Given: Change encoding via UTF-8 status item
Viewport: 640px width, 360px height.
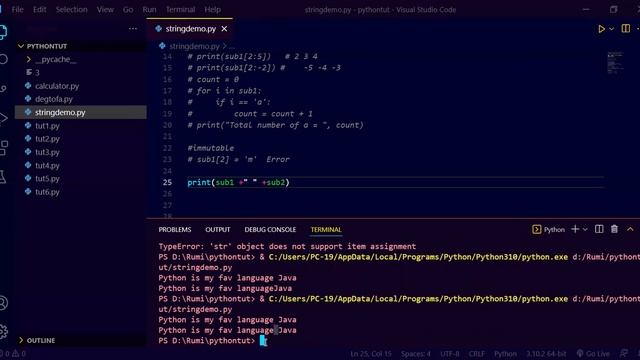Looking at the screenshot, I should (x=449, y=354).
